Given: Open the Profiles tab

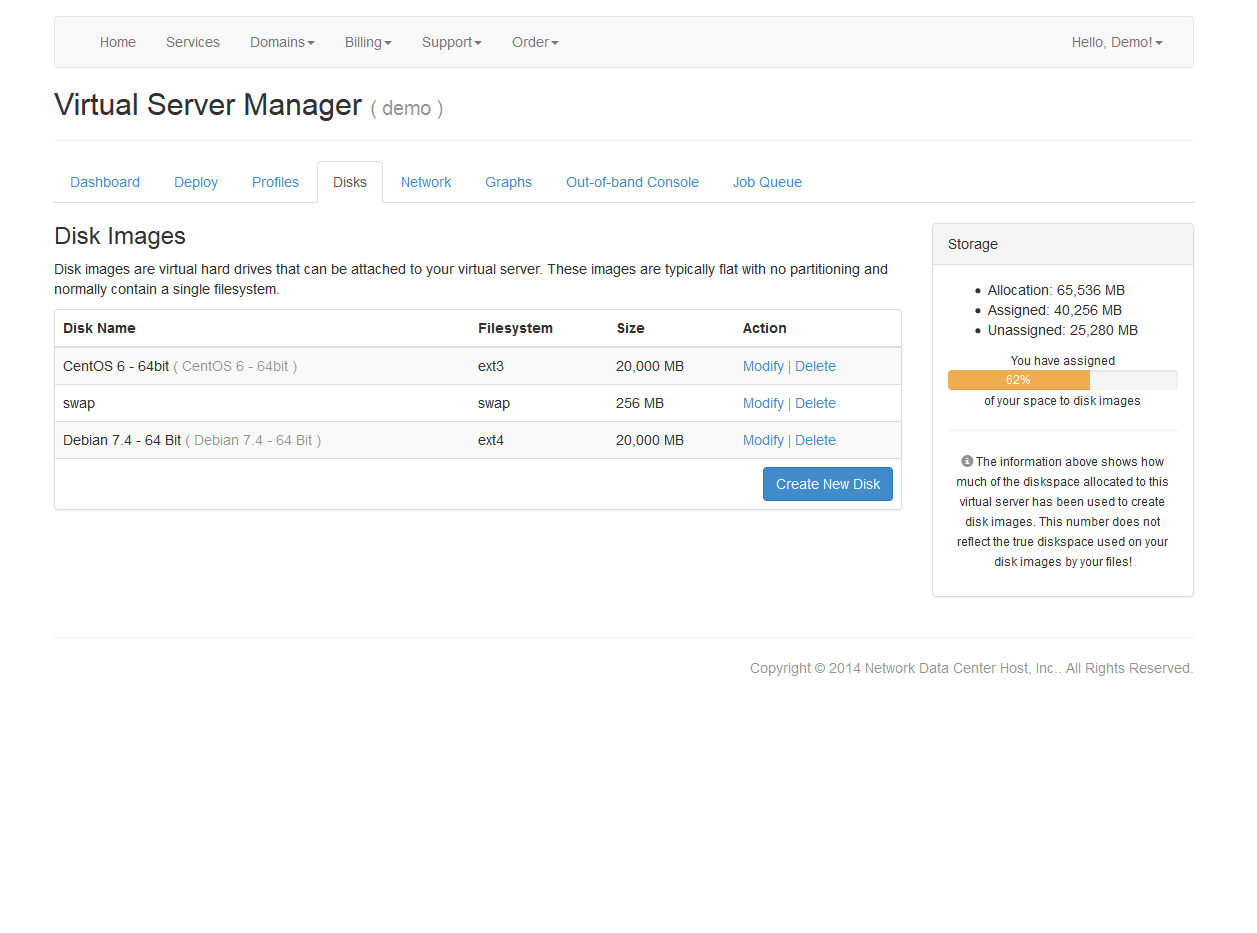Looking at the screenshot, I should click(275, 182).
